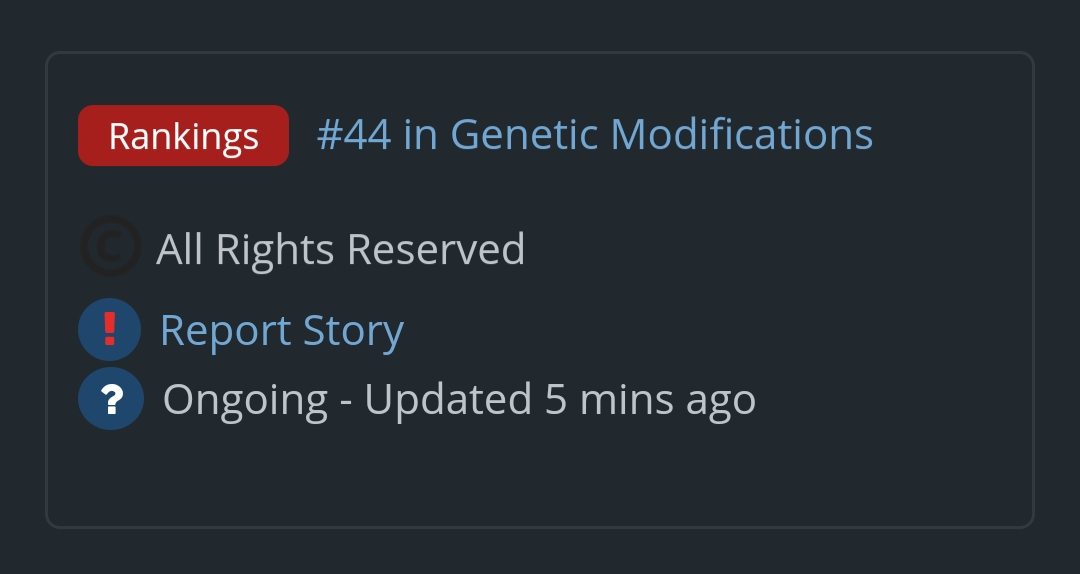Click the copyright symbol icon
Screen dimensions: 1080x574
tap(110, 247)
